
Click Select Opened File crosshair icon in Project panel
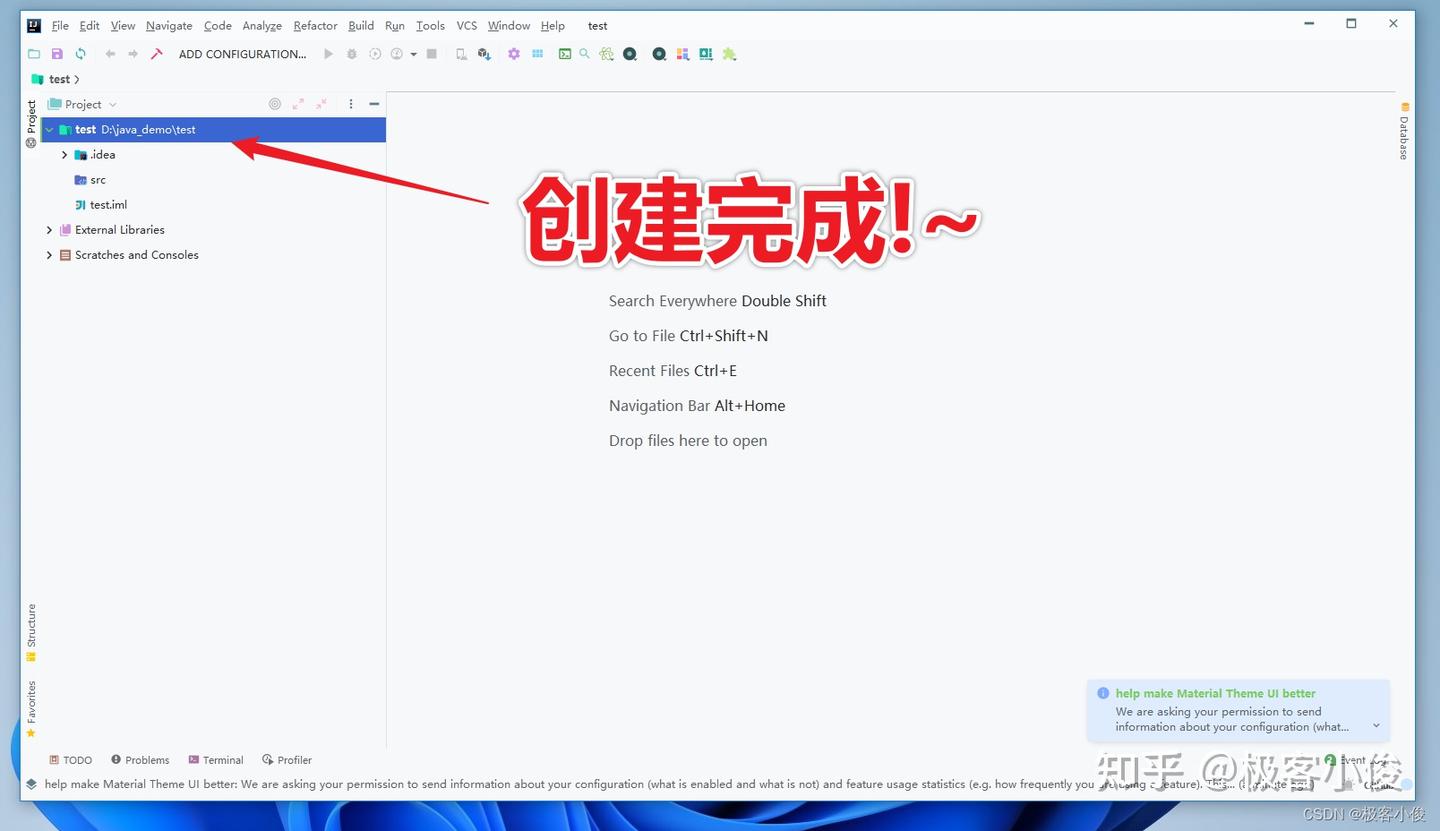coord(275,104)
